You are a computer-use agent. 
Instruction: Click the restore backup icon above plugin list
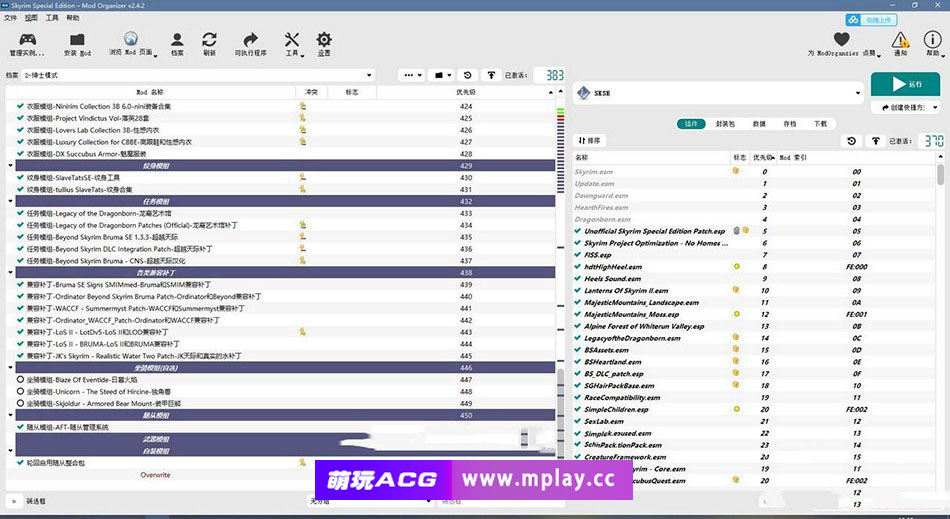[x=851, y=142]
